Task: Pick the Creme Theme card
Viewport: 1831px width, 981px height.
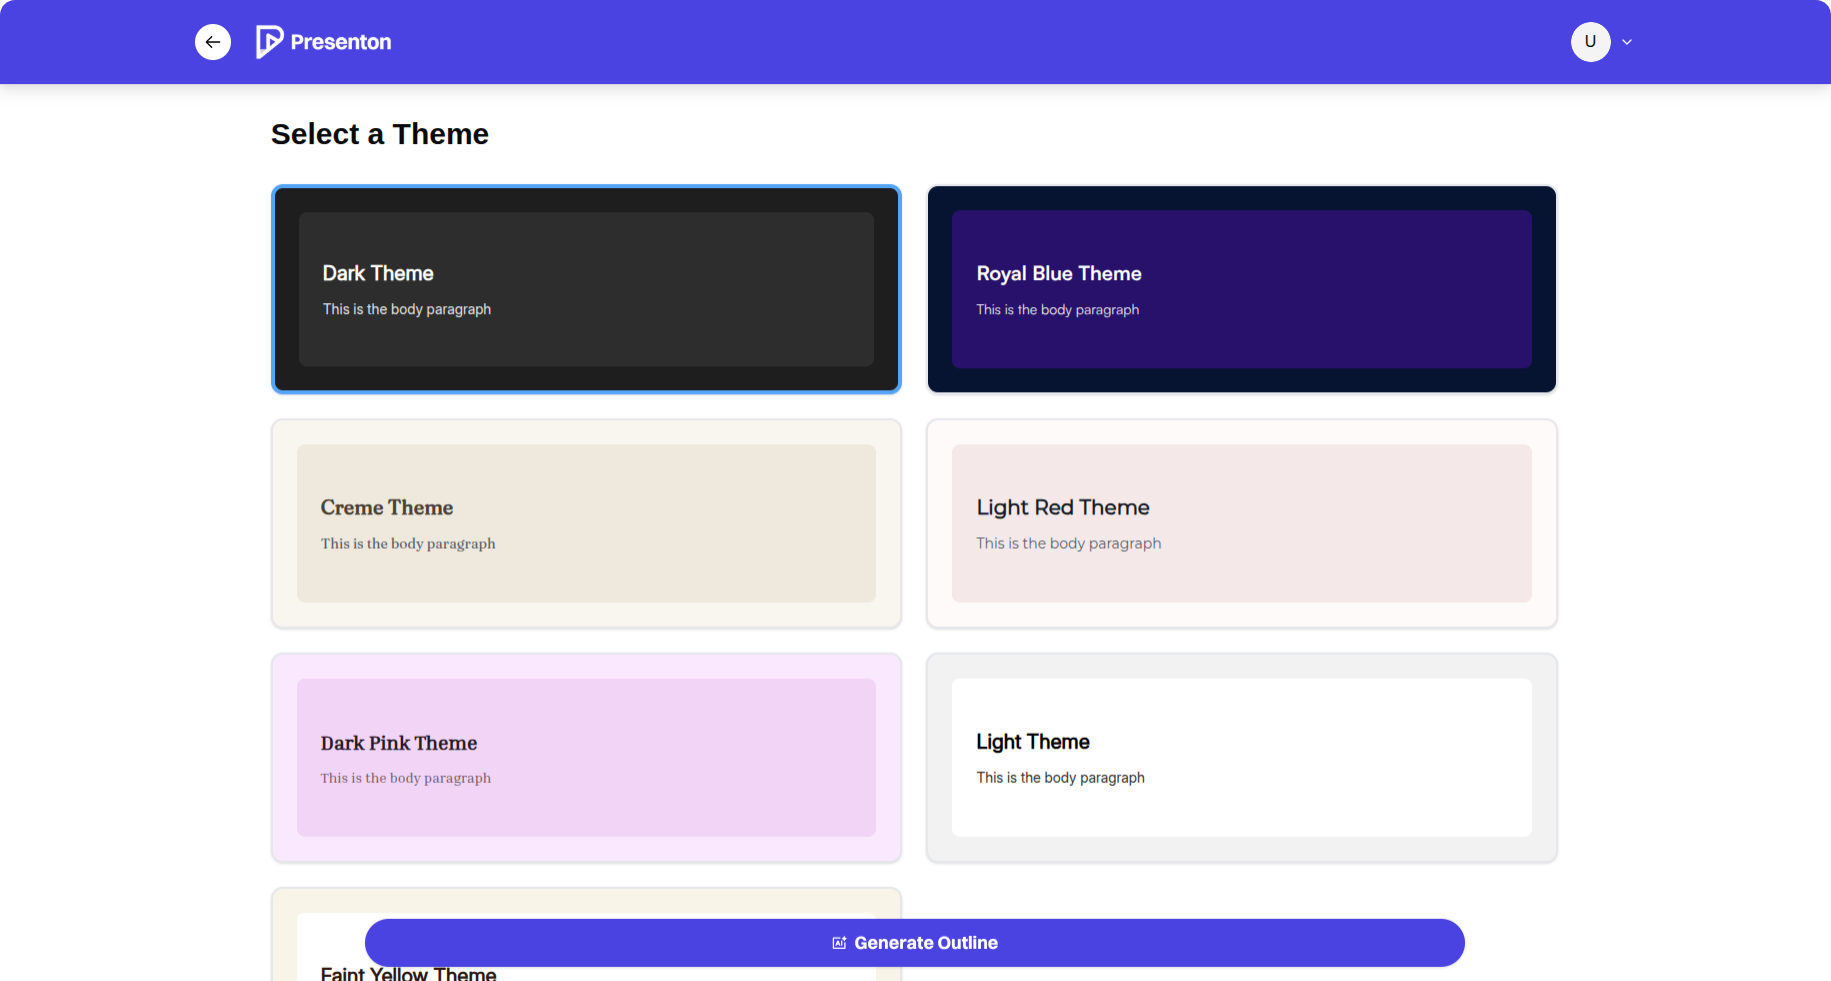Action: pos(586,524)
